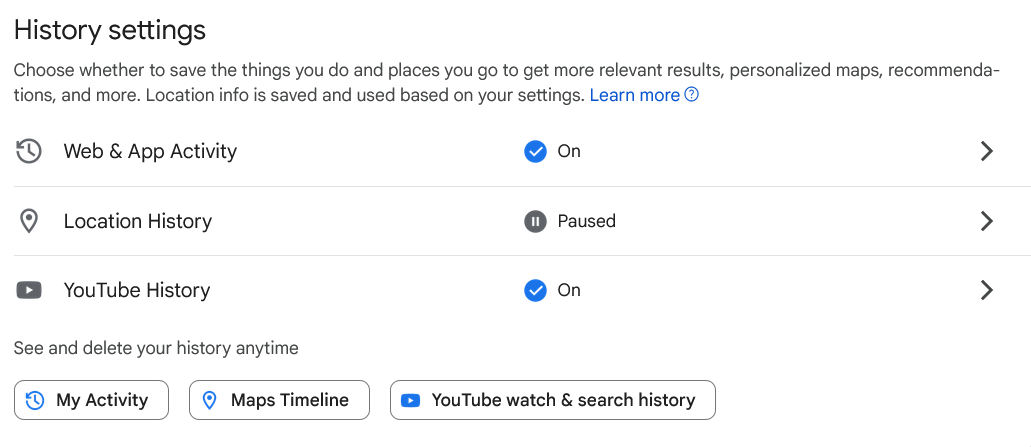Image resolution: width=1031 pixels, height=447 pixels.
Task: Click the Paused status of Location History
Action: (586, 221)
